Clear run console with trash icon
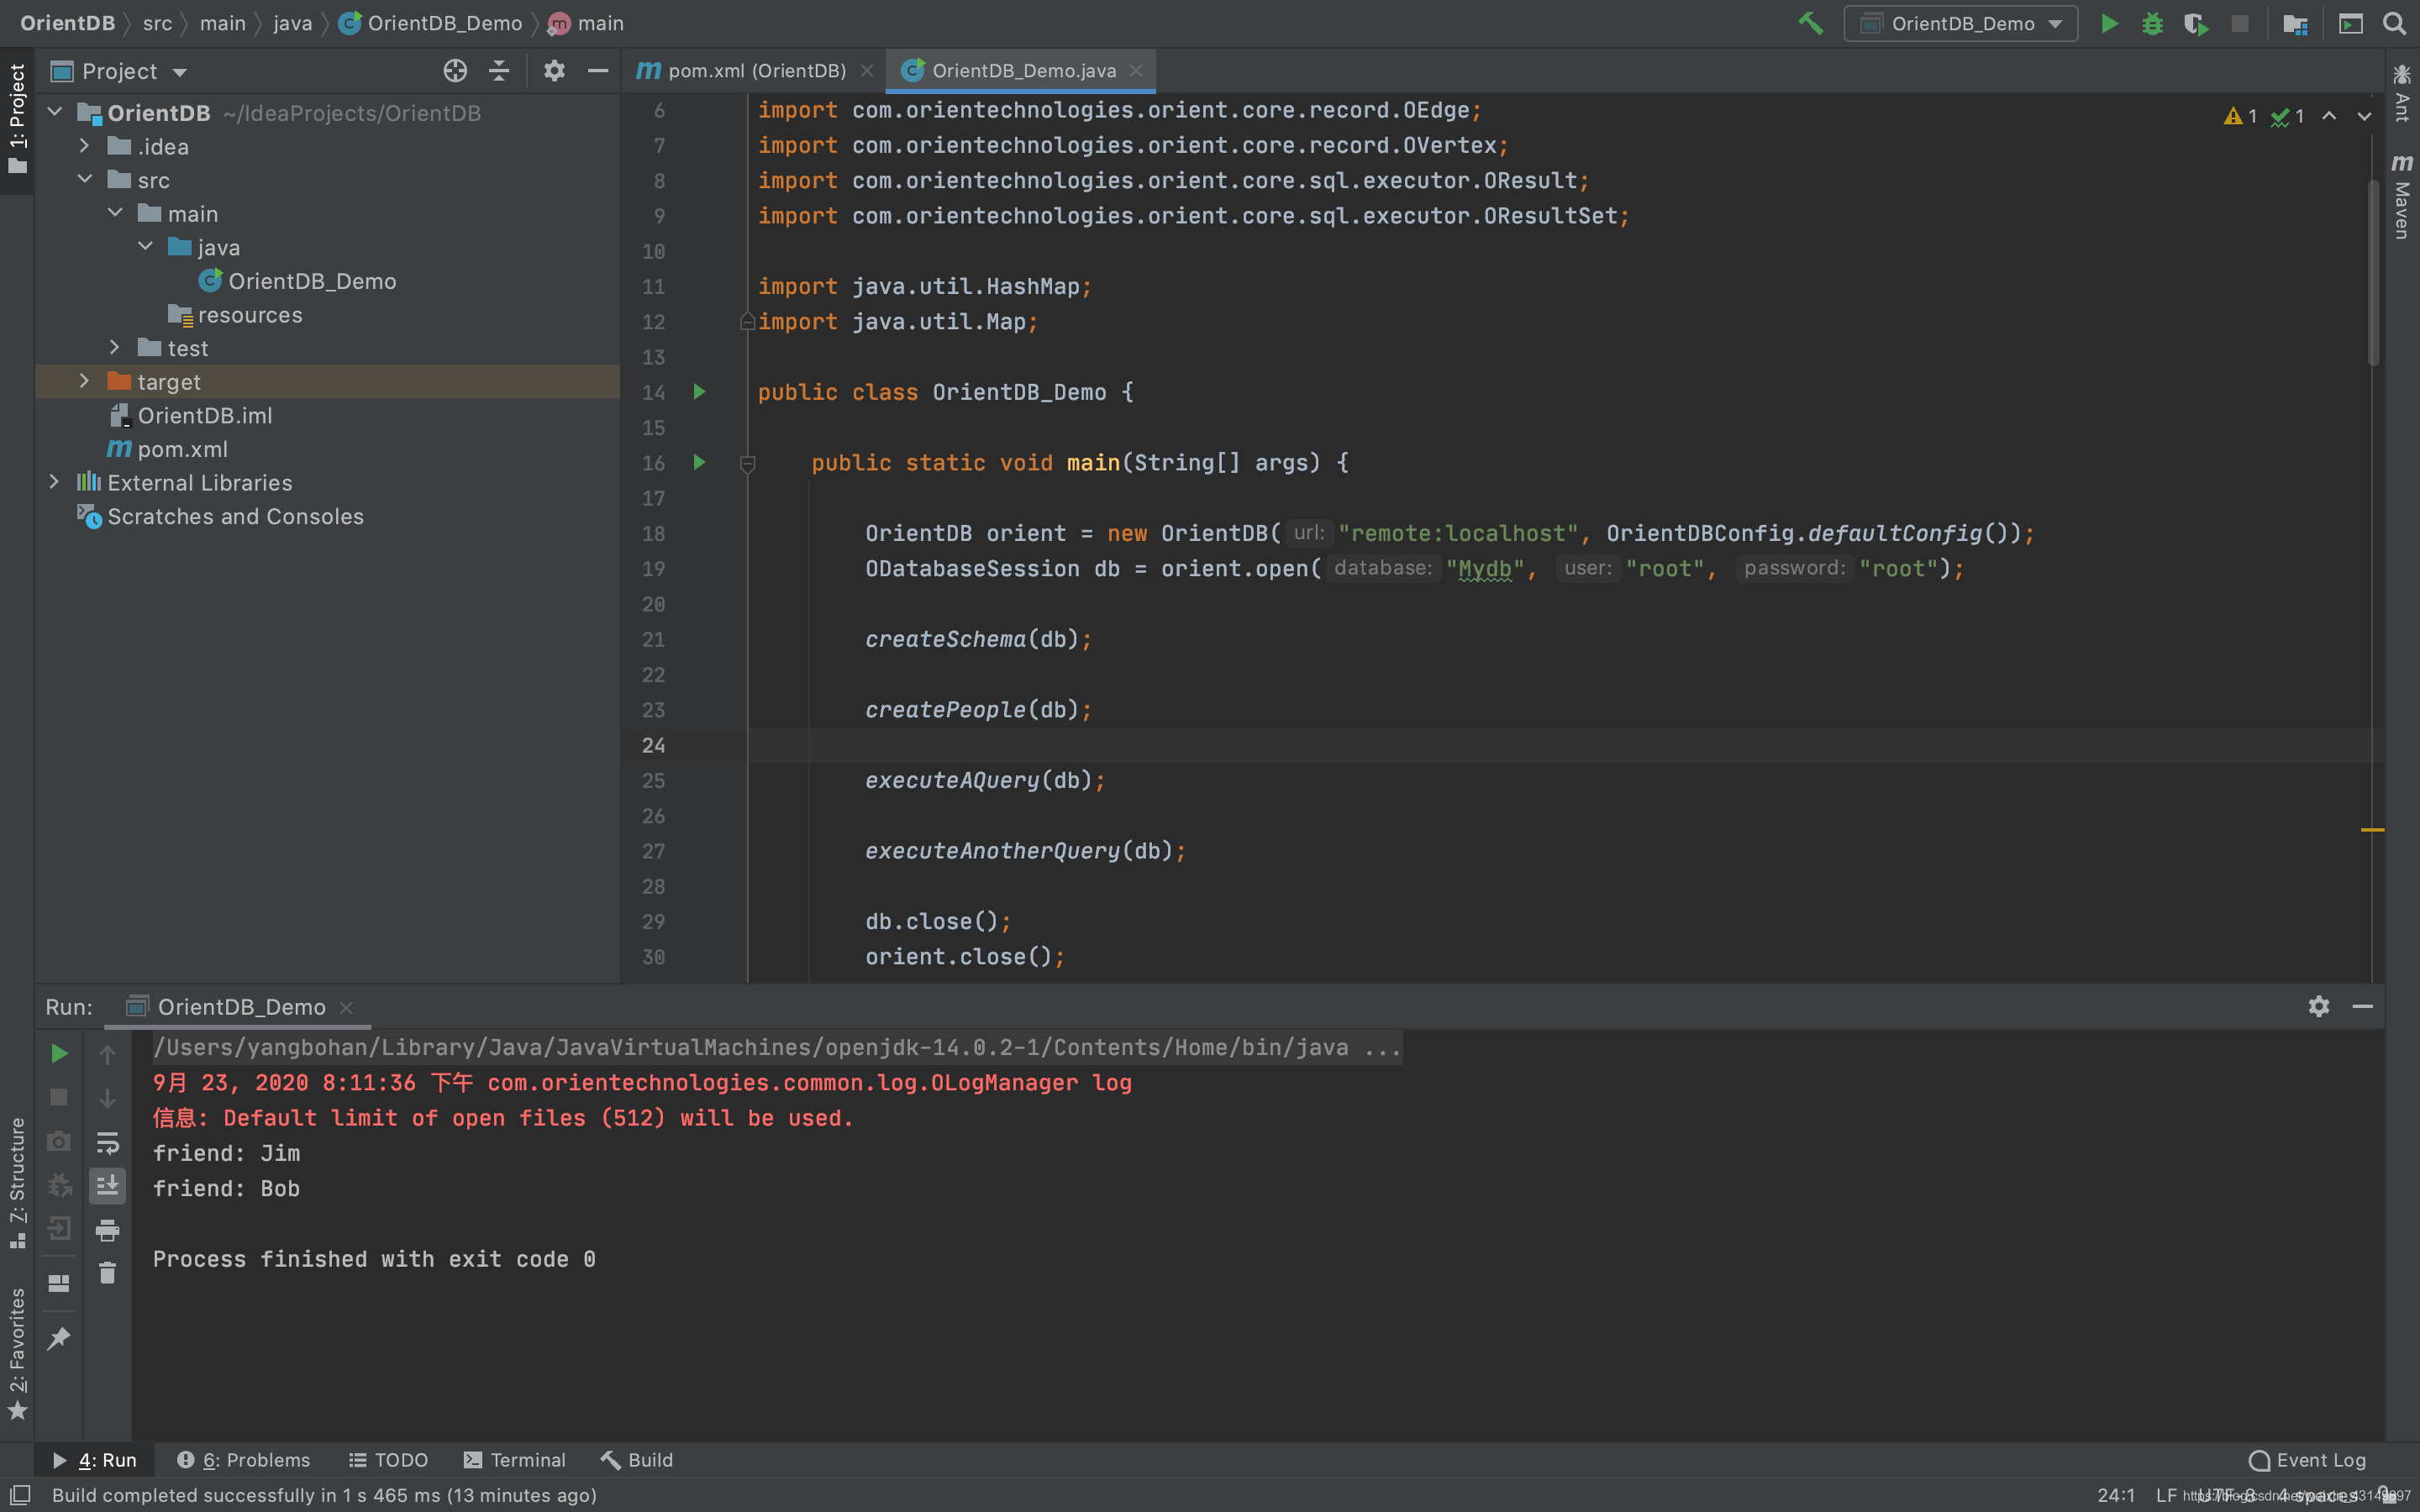 click(107, 1273)
